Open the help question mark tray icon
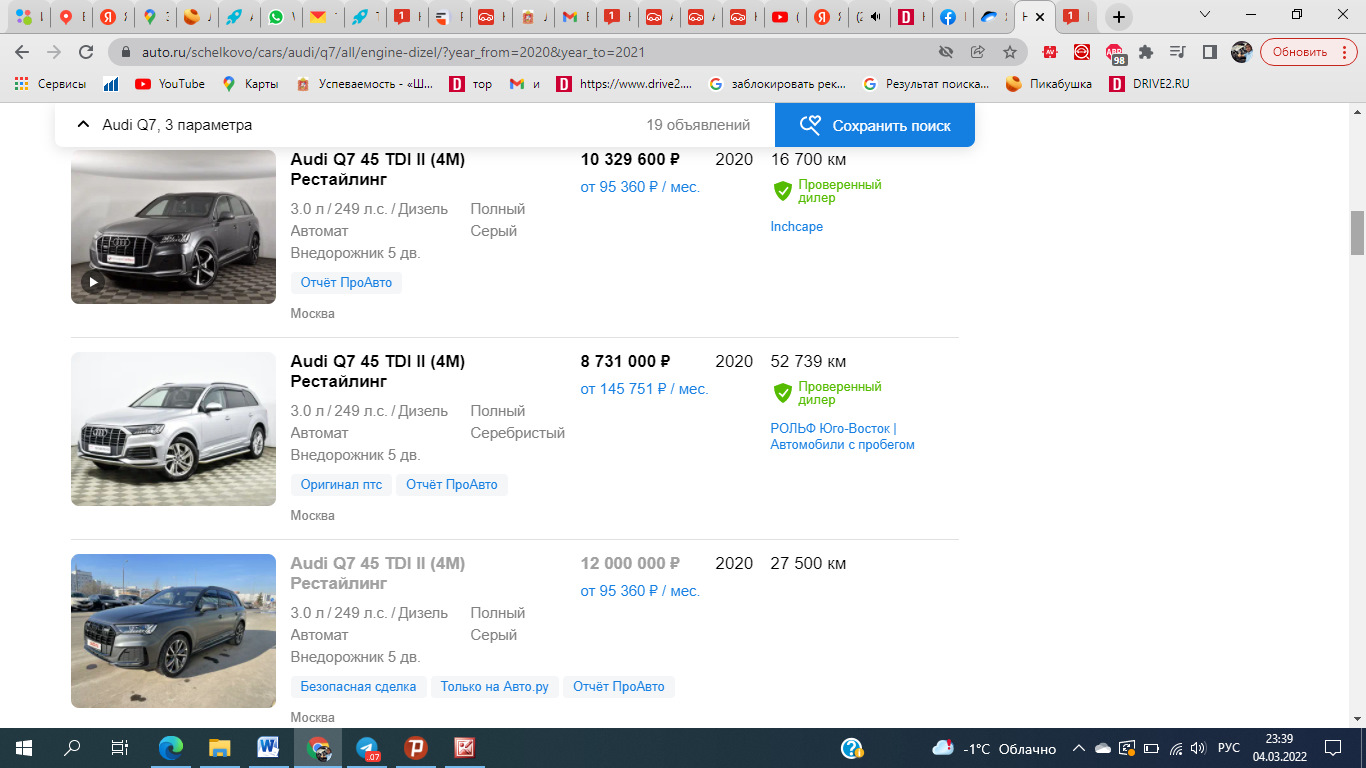 click(x=852, y=748)
